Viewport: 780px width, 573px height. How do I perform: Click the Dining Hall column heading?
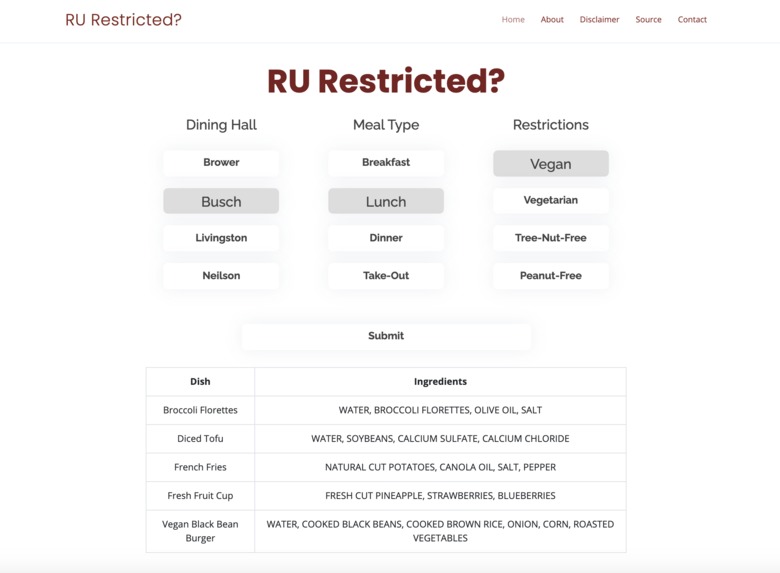coord(221,125)
